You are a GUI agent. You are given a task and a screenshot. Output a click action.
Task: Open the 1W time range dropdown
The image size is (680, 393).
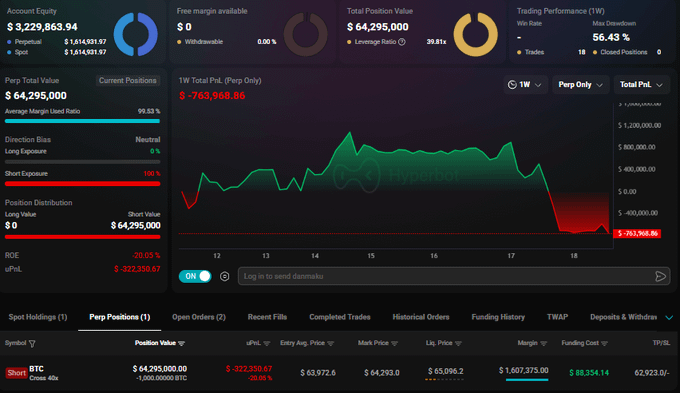click(525, 85)
